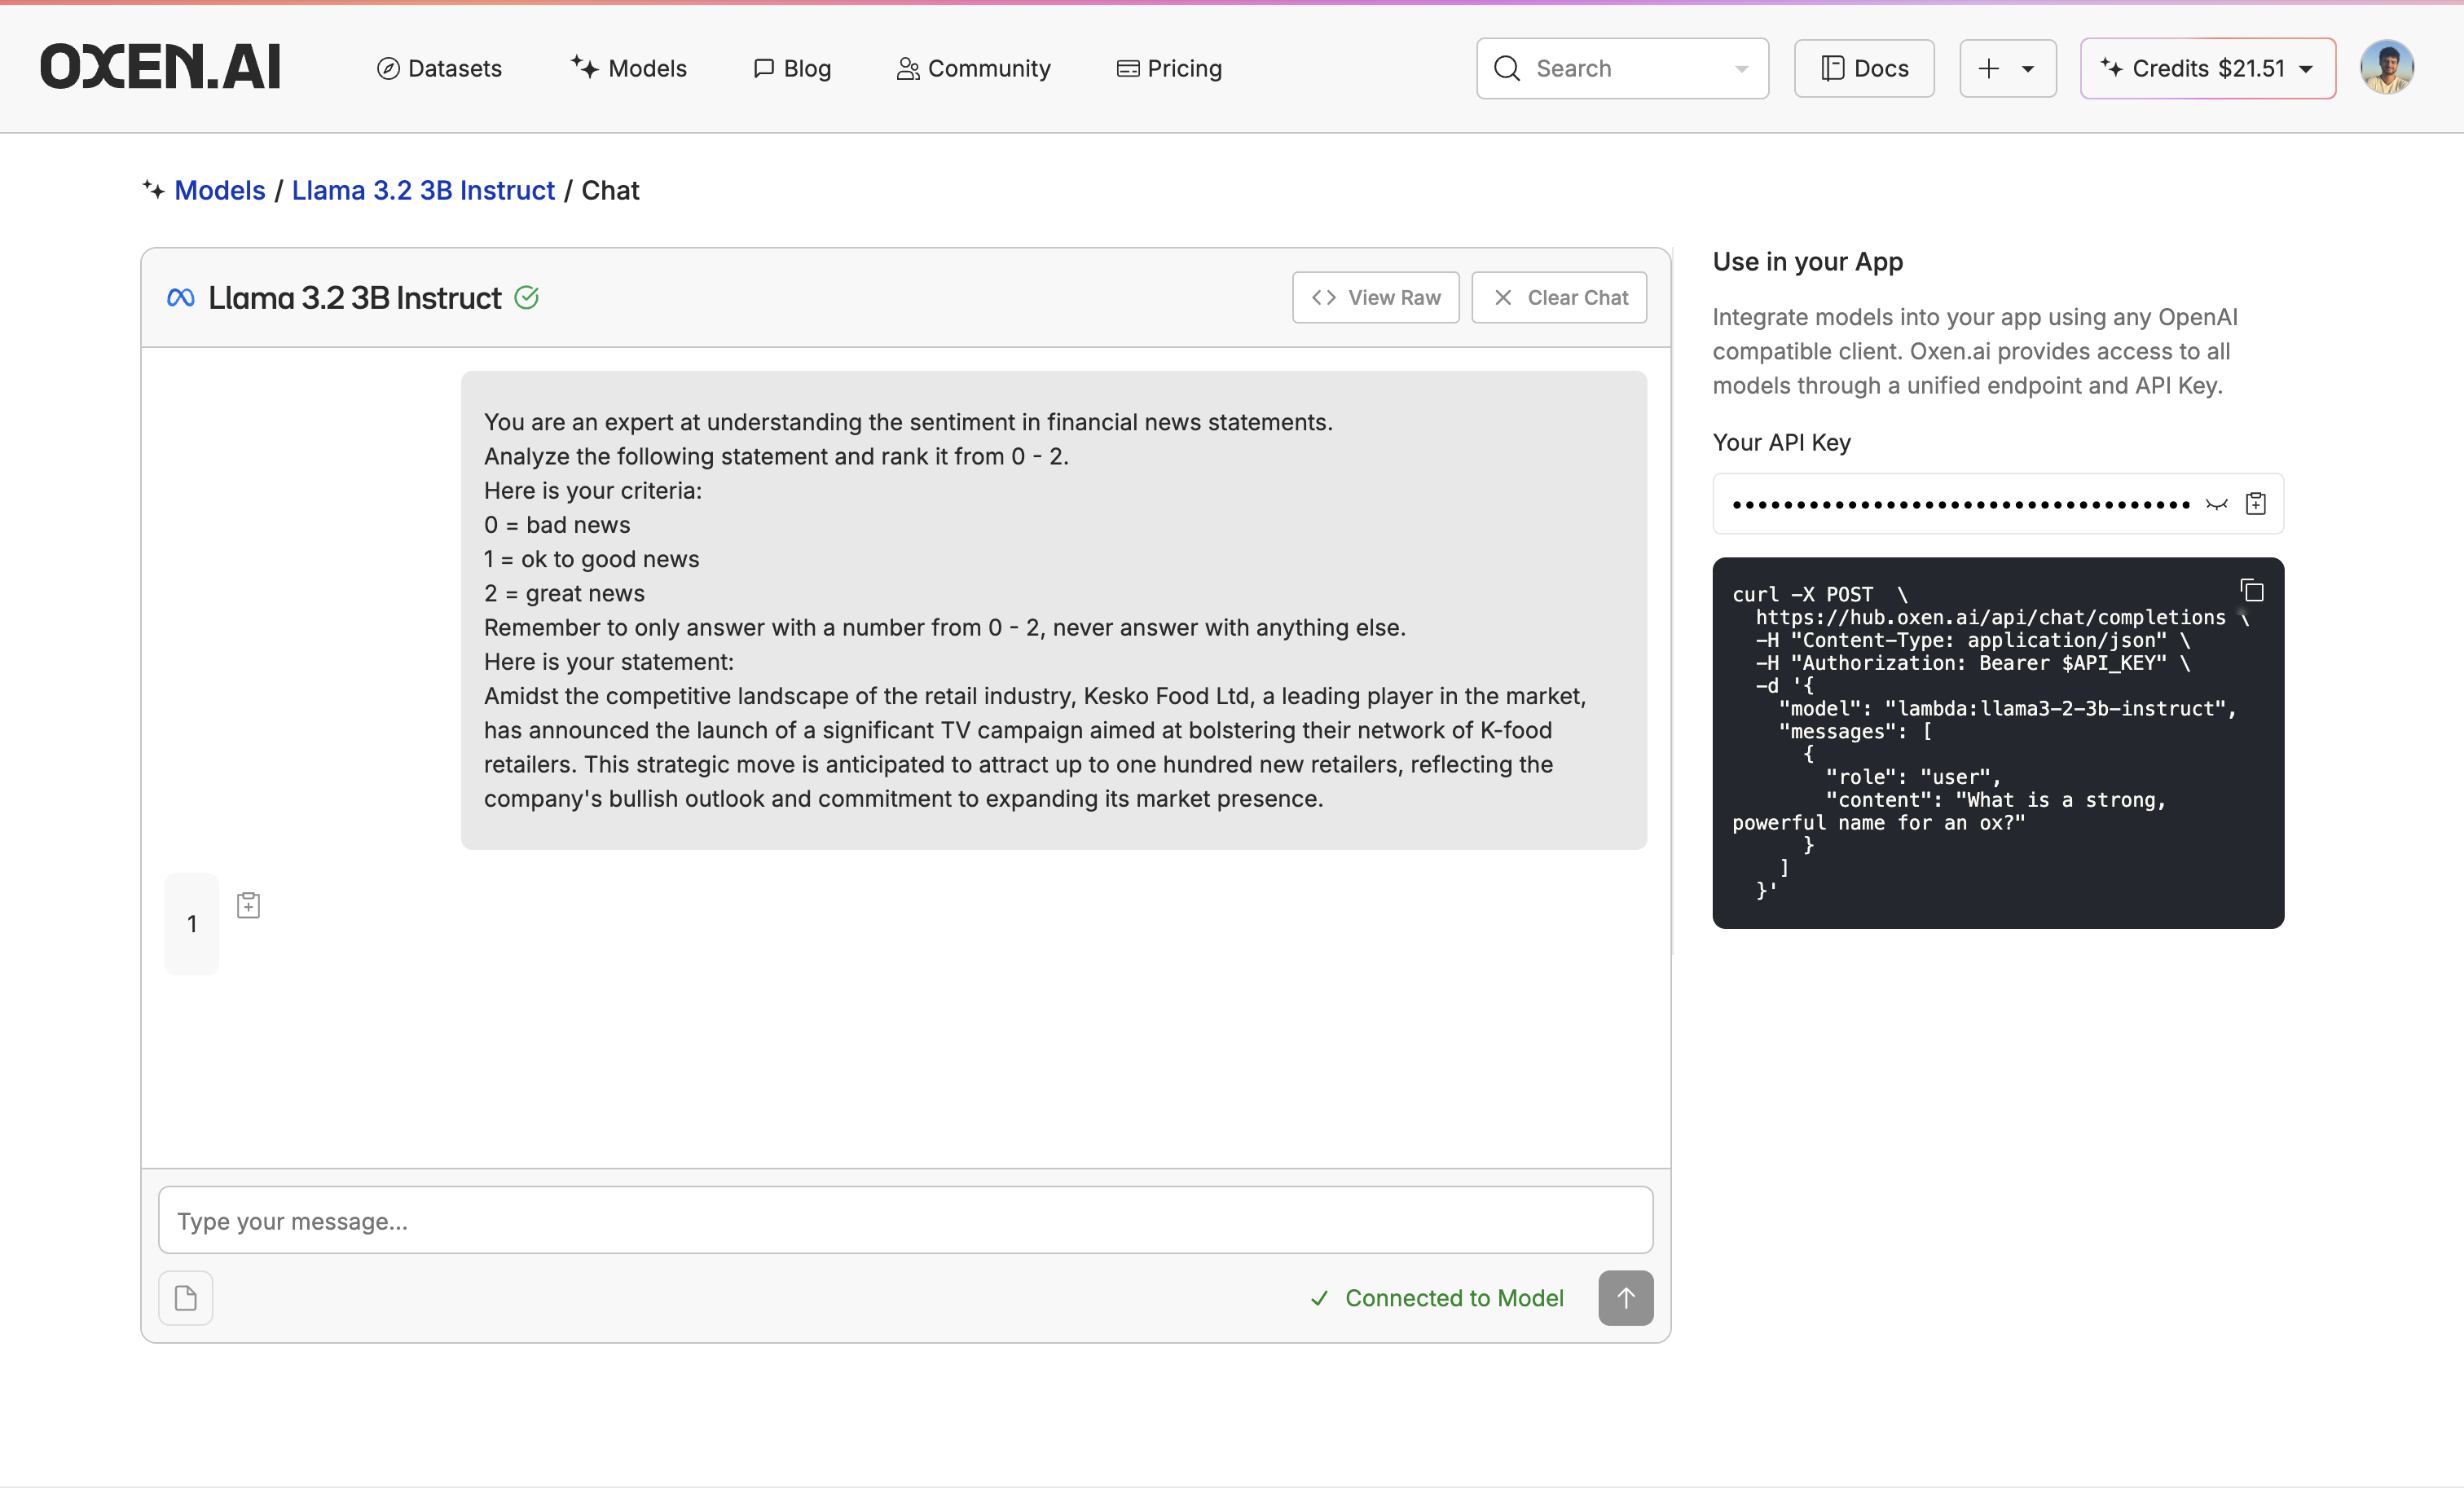2464x1488 pixels.
Task: Open the plus create-new dropdown
Action: tap(2007, 68)
